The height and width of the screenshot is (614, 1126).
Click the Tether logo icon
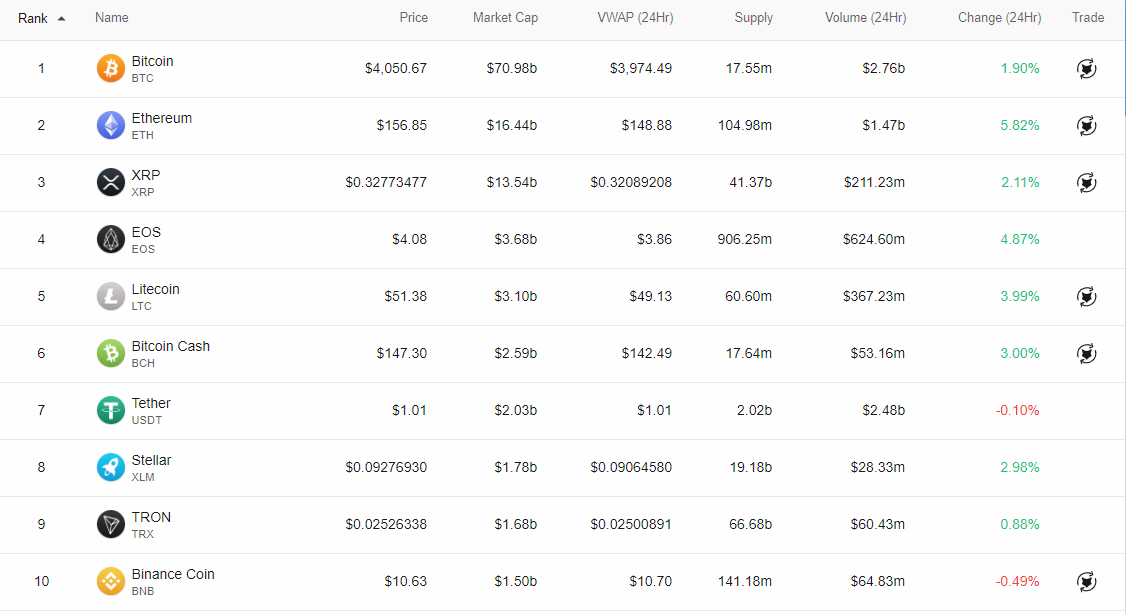111,410
